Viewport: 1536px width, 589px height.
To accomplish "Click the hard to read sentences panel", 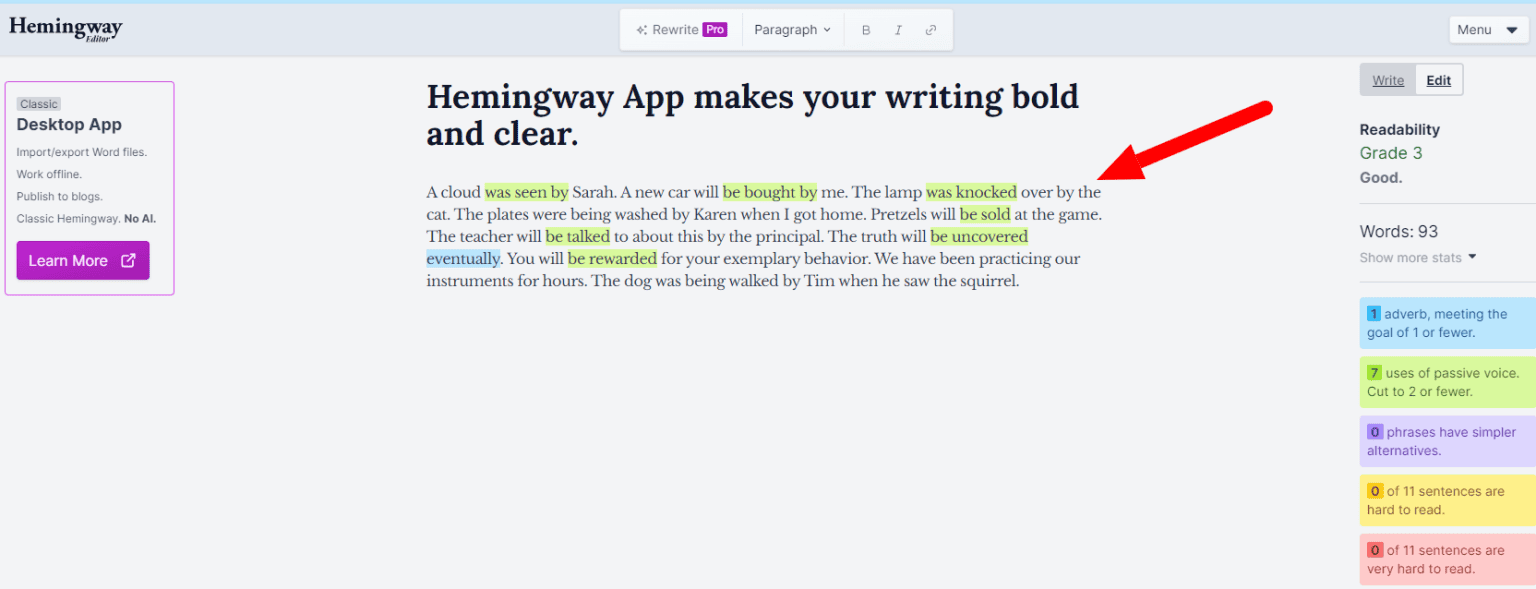I will click(1447, 500).
